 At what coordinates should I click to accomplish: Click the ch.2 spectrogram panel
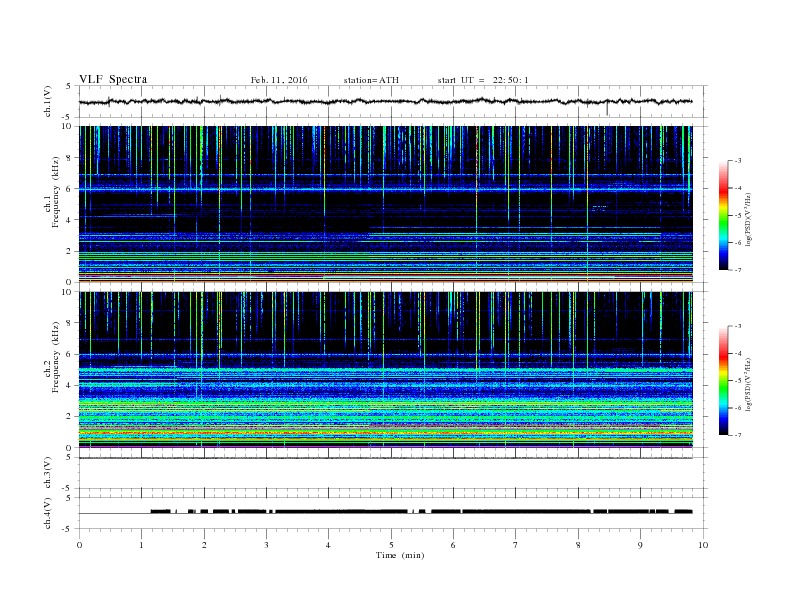pos(385,370)
